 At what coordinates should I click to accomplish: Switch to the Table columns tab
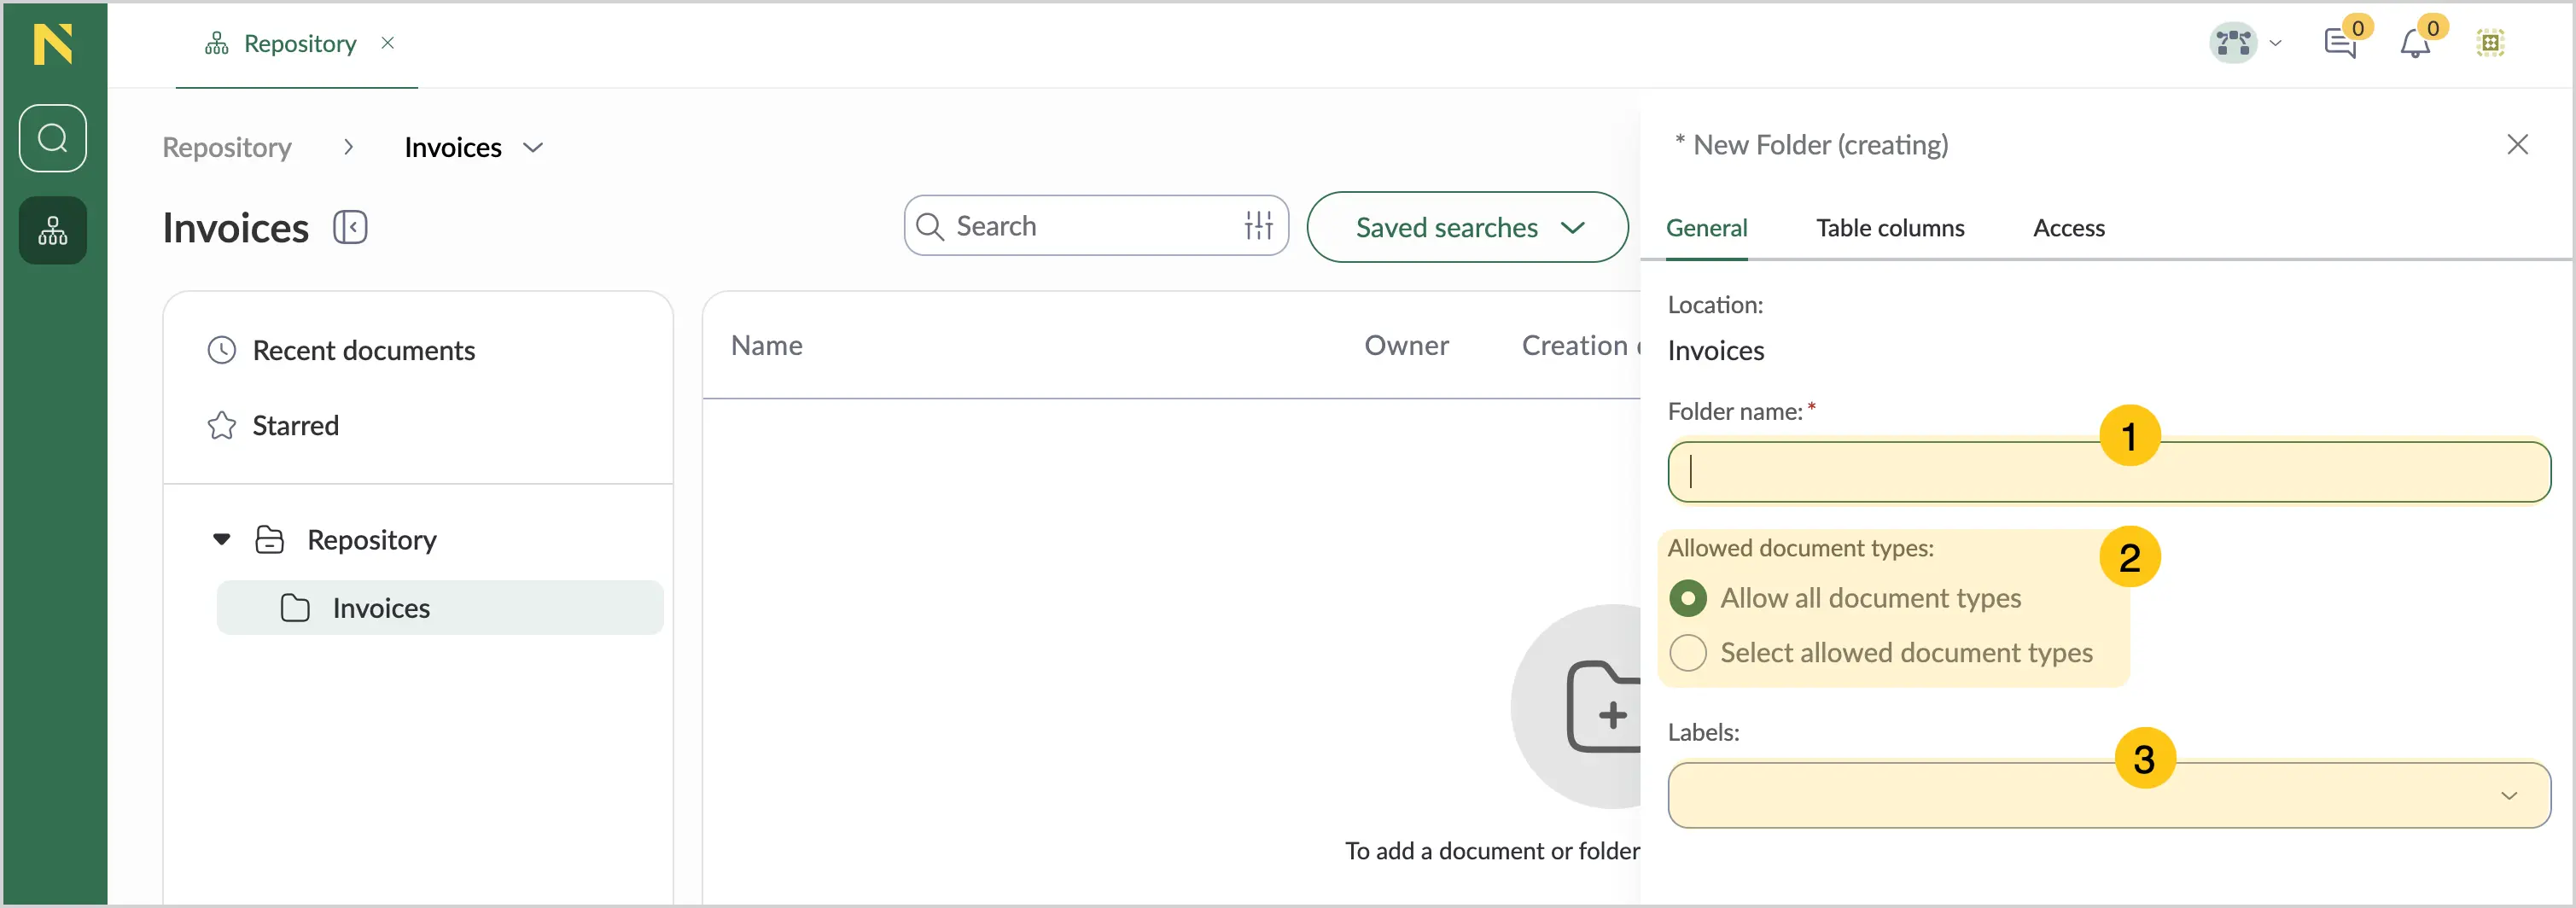pos(1890,228)
